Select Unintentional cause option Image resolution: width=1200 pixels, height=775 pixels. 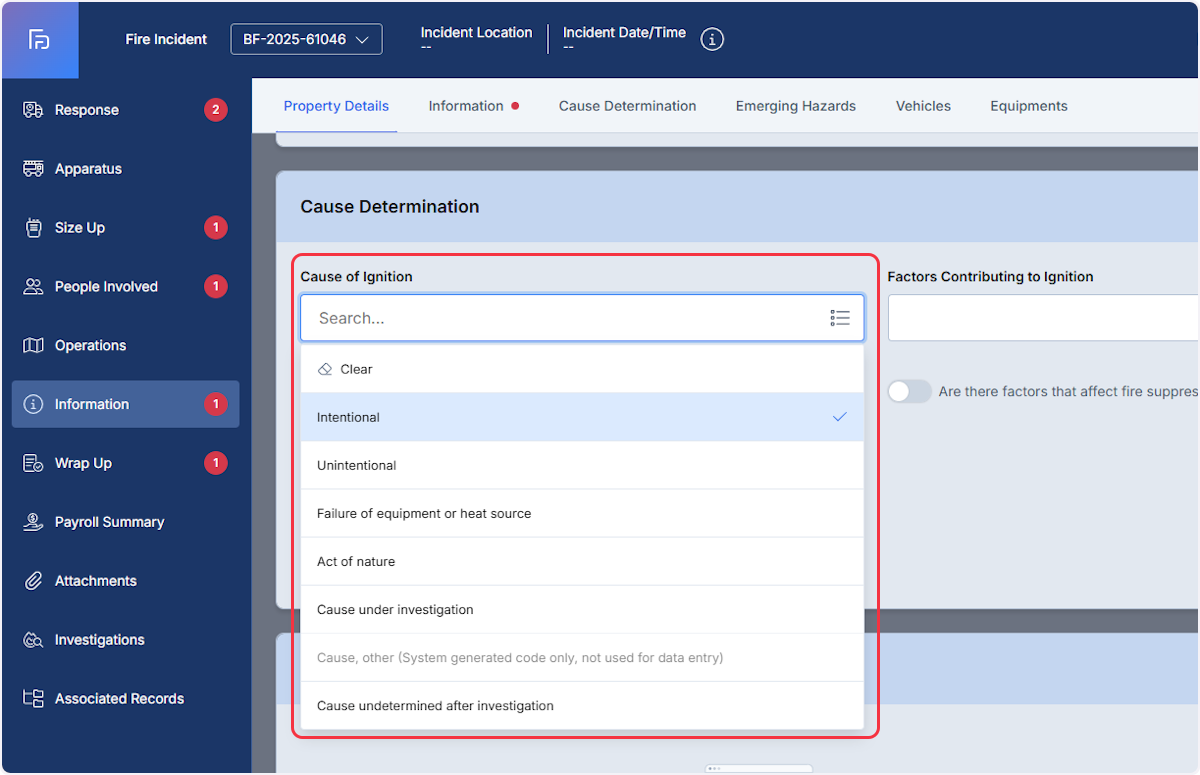point(582,465)
